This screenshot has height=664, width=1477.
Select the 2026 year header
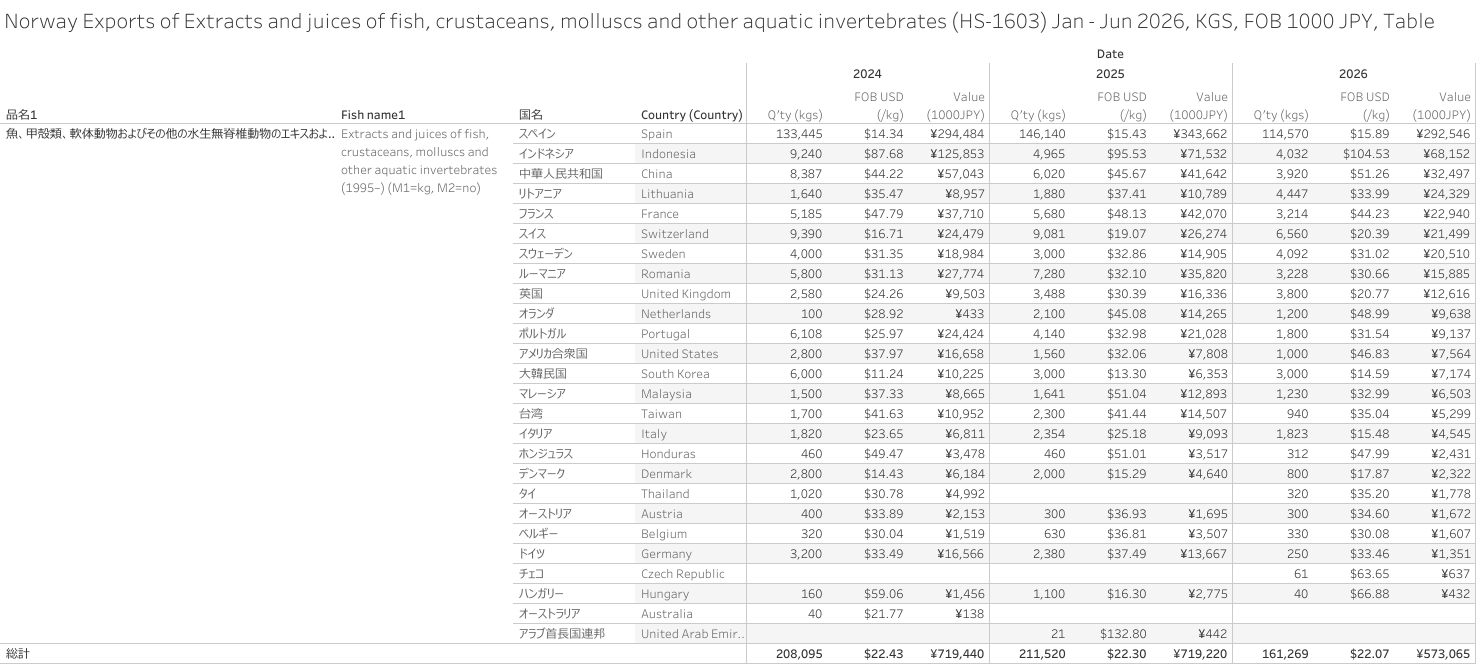[x=1353, y=74]
